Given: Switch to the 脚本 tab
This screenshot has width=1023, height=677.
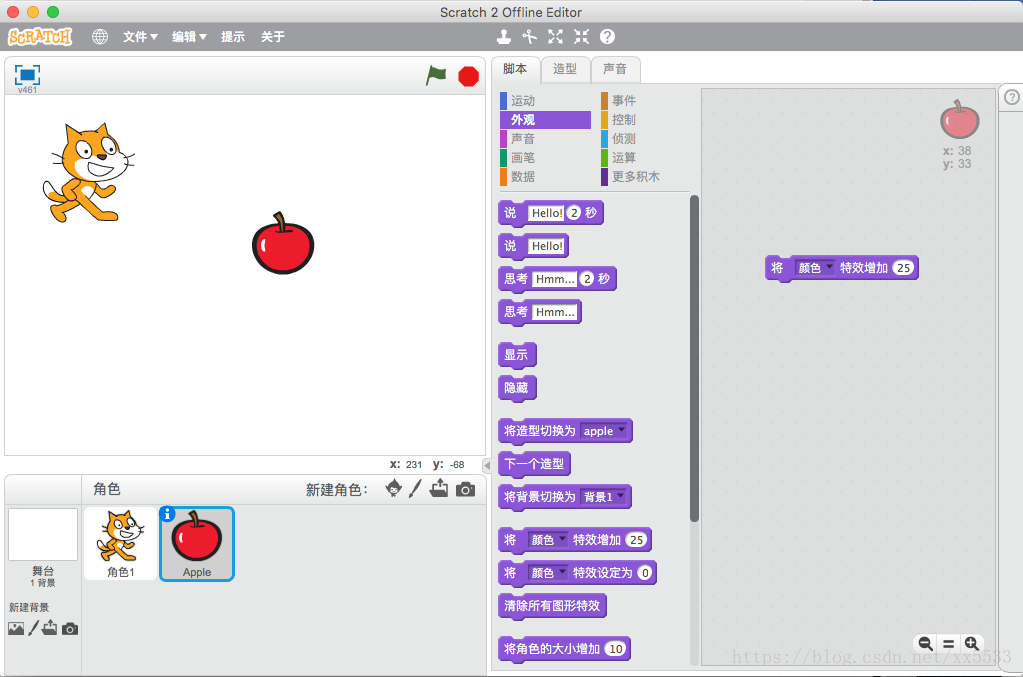Looking at the screenshot, I should click(x=515, y=68).
